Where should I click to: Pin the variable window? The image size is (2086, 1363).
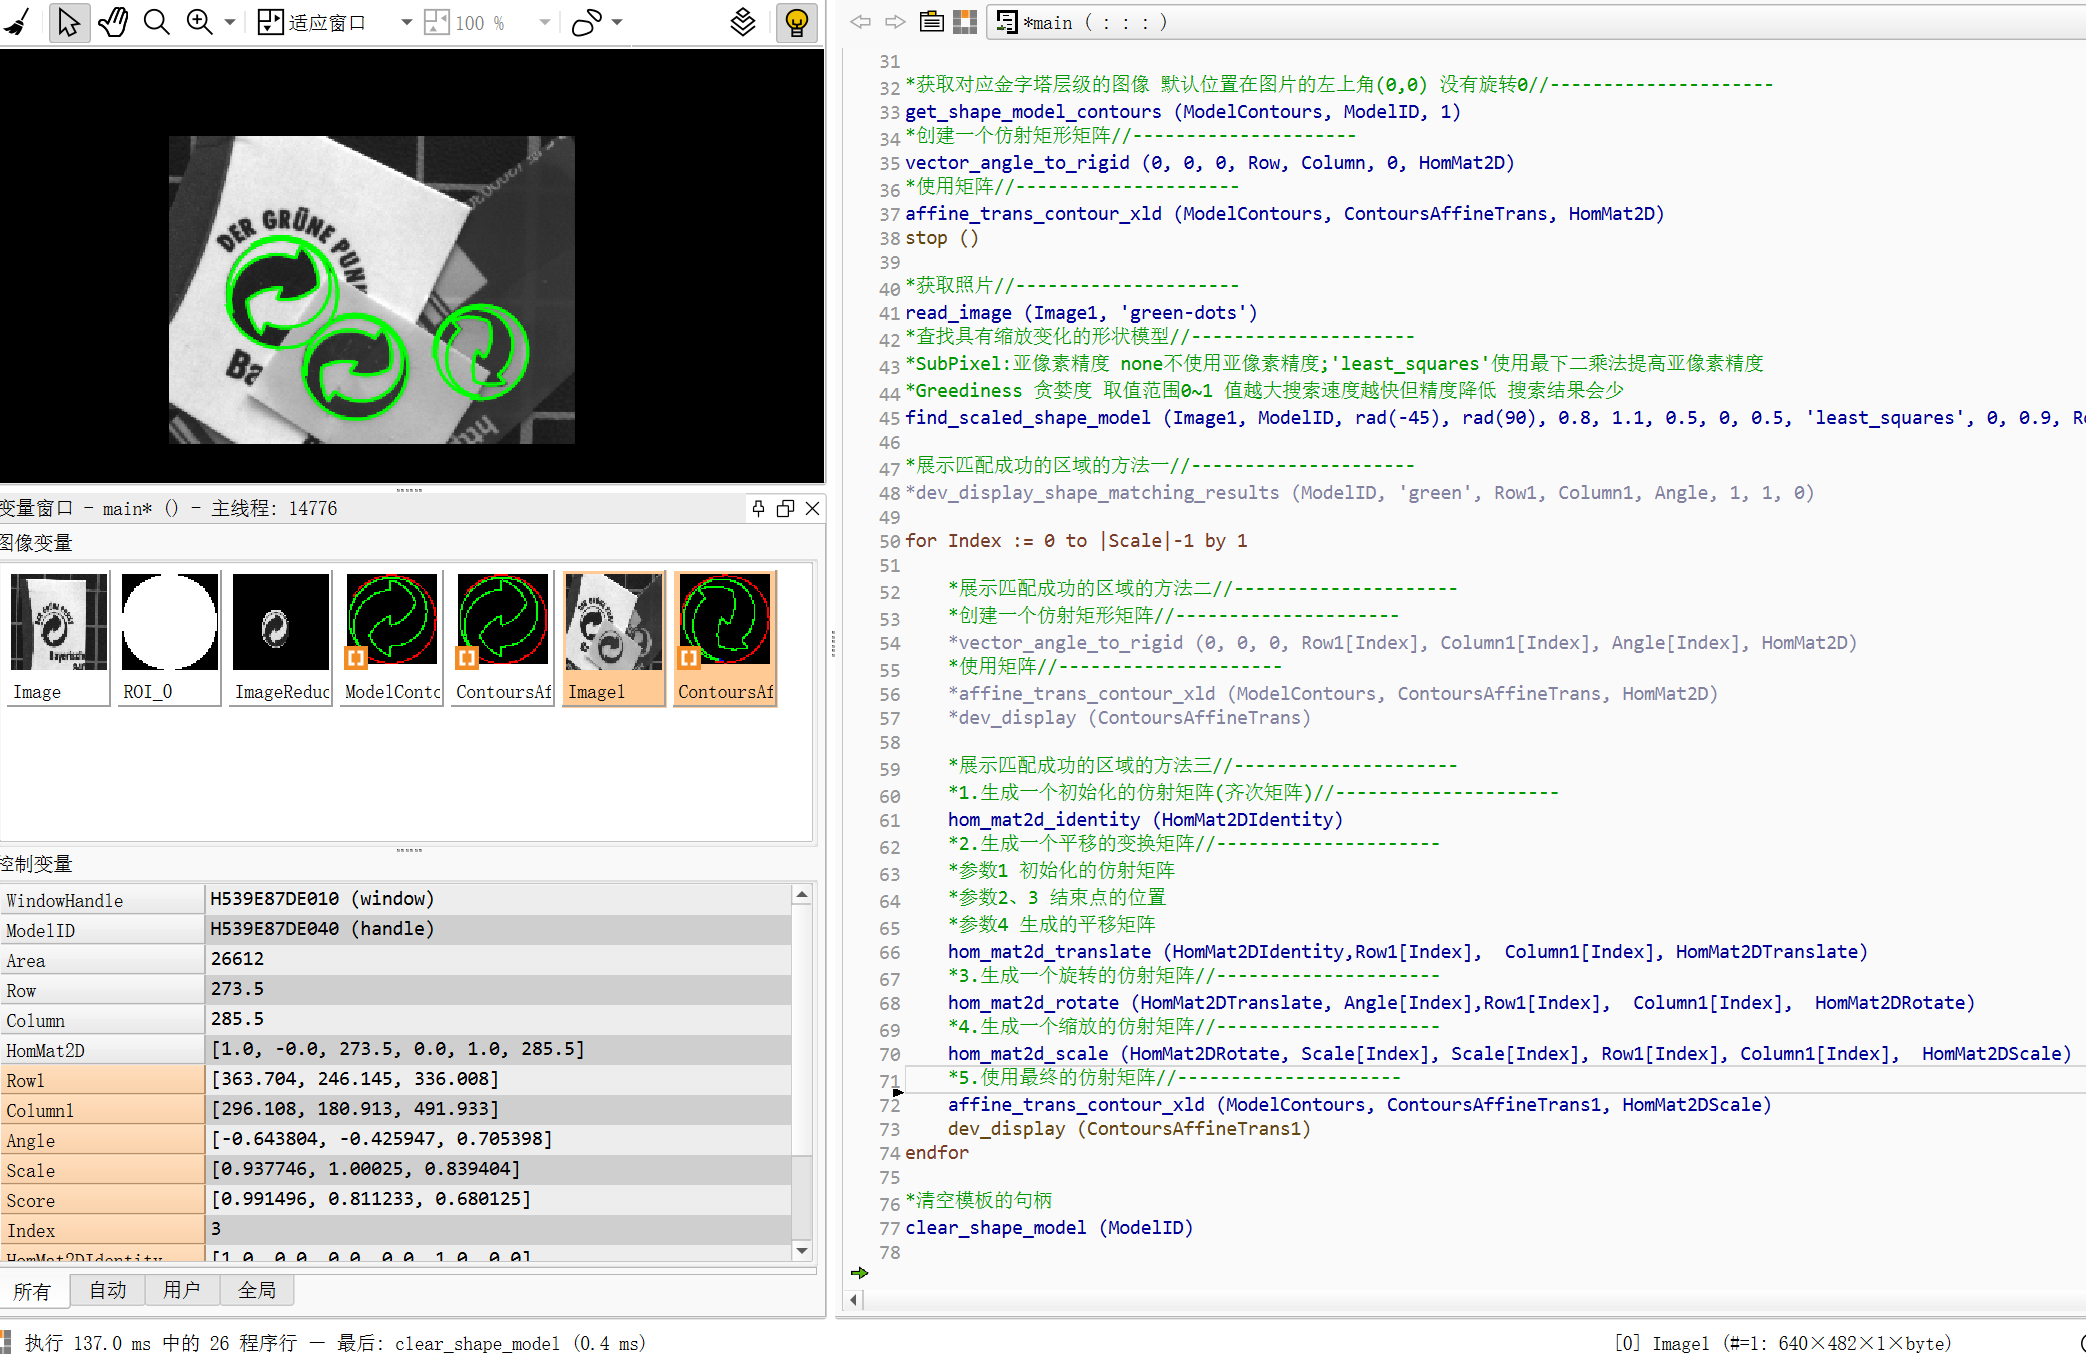tap(758, 508)
